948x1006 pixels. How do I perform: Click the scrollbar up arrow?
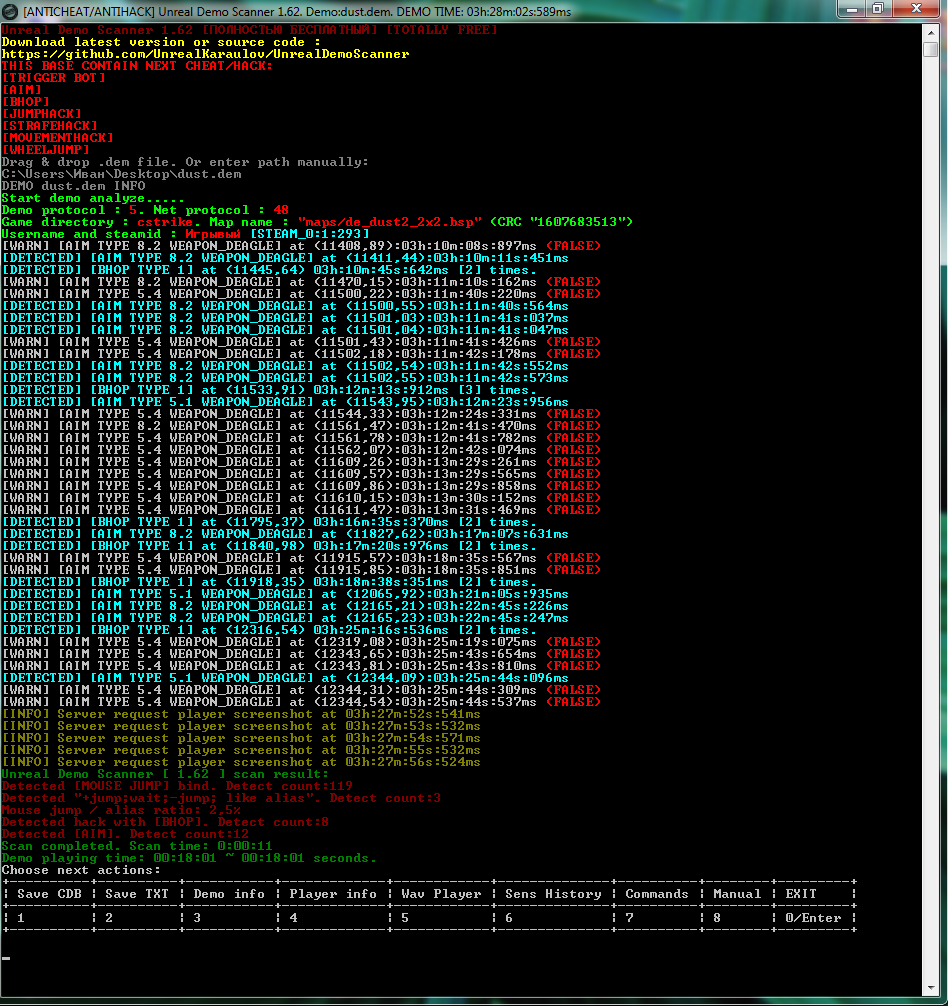(931, 31)
